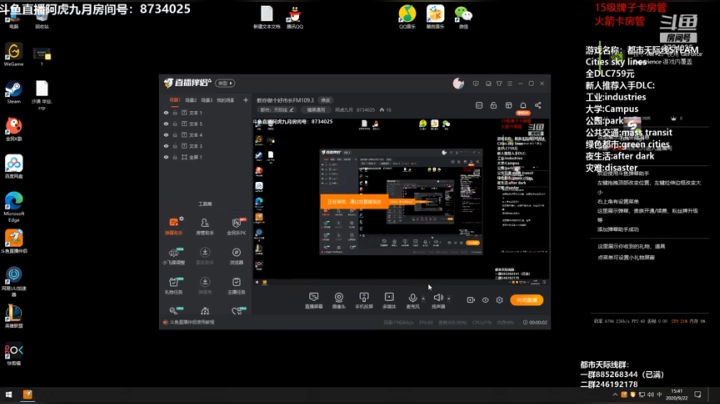Open Steam desktop shortcut
Viewport: 720px width, 404px height.
point(14,92)
